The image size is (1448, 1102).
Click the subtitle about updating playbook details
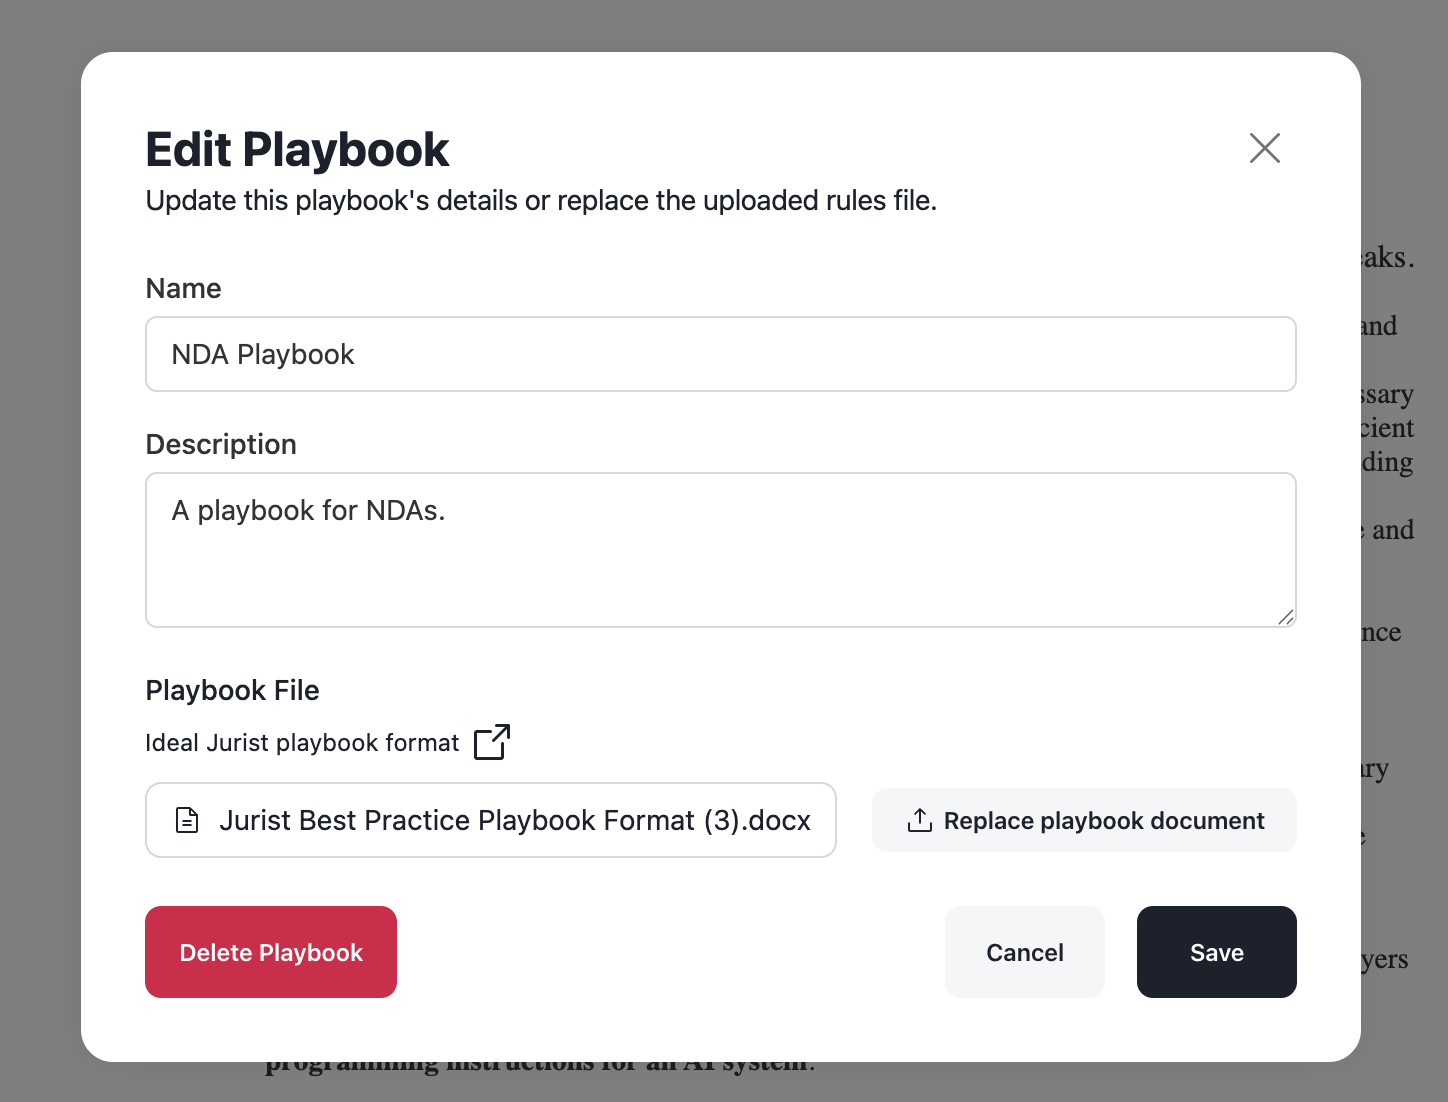click(541, 201)
